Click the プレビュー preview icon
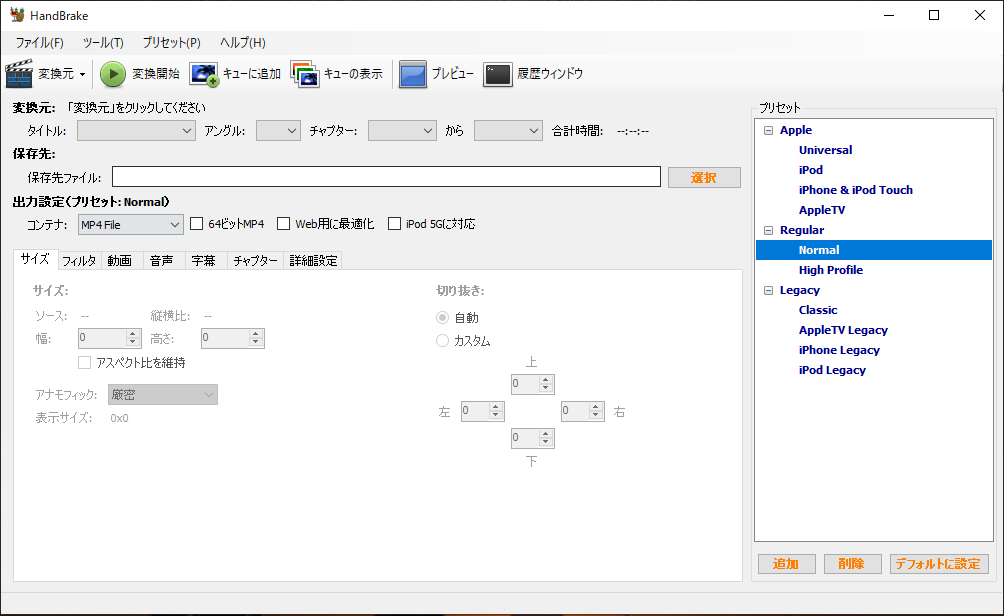 [412, 74]
